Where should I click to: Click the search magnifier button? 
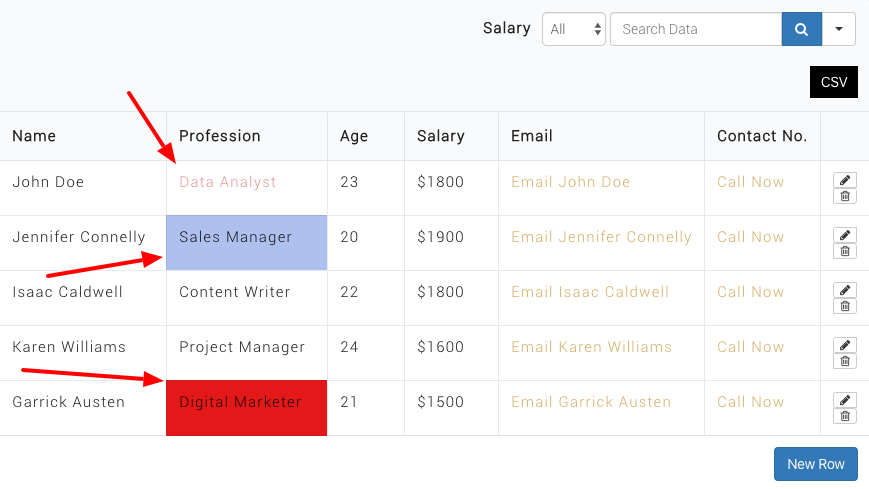[x=801, y=29]
